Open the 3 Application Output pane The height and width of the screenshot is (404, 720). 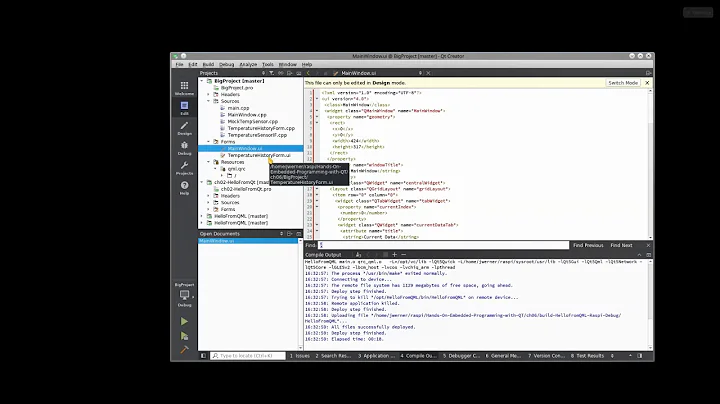pos(376,356)
